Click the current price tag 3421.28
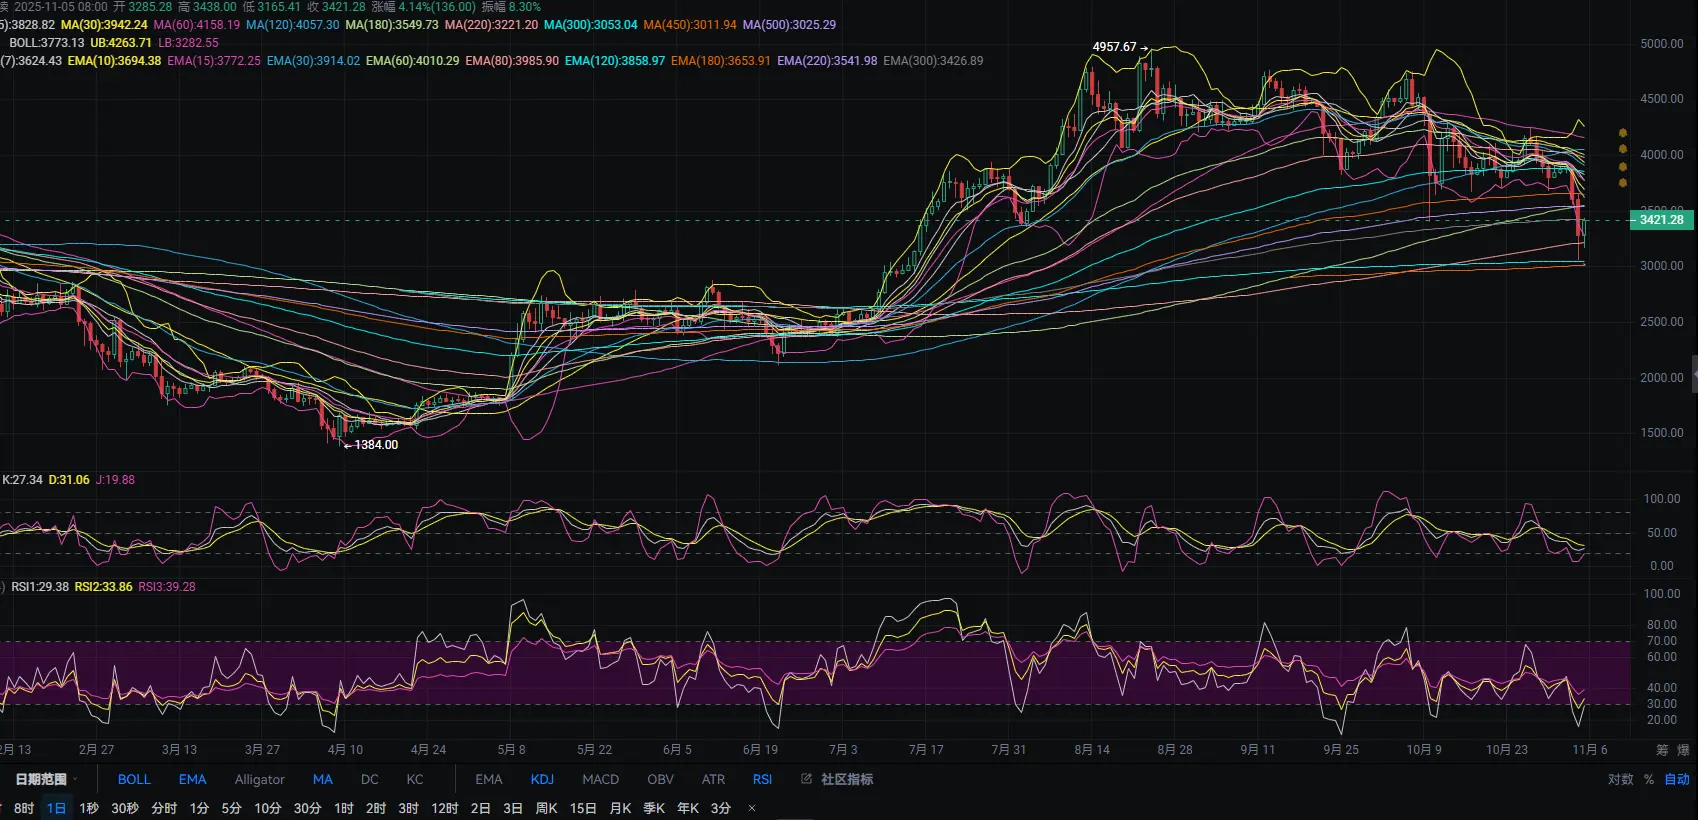 click(1661, 220)
